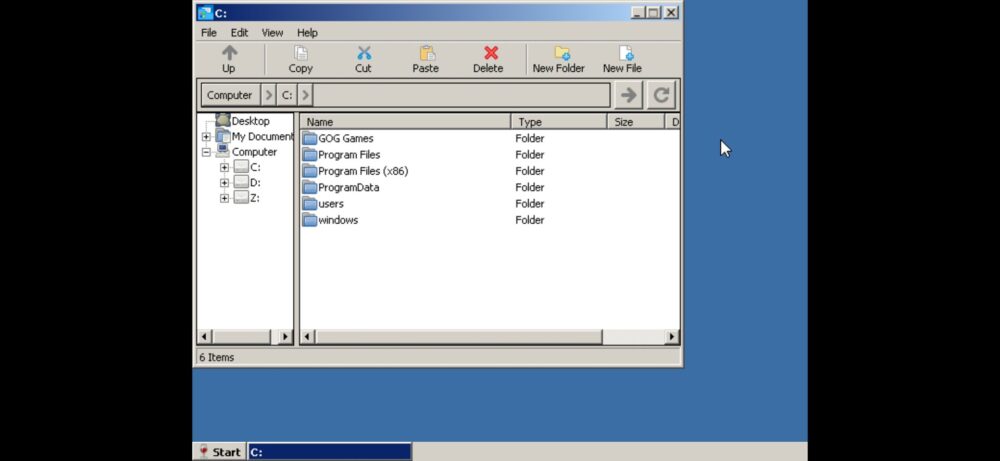
Task: Expand the C: drive tree node
Action: [x=224, y=168]
